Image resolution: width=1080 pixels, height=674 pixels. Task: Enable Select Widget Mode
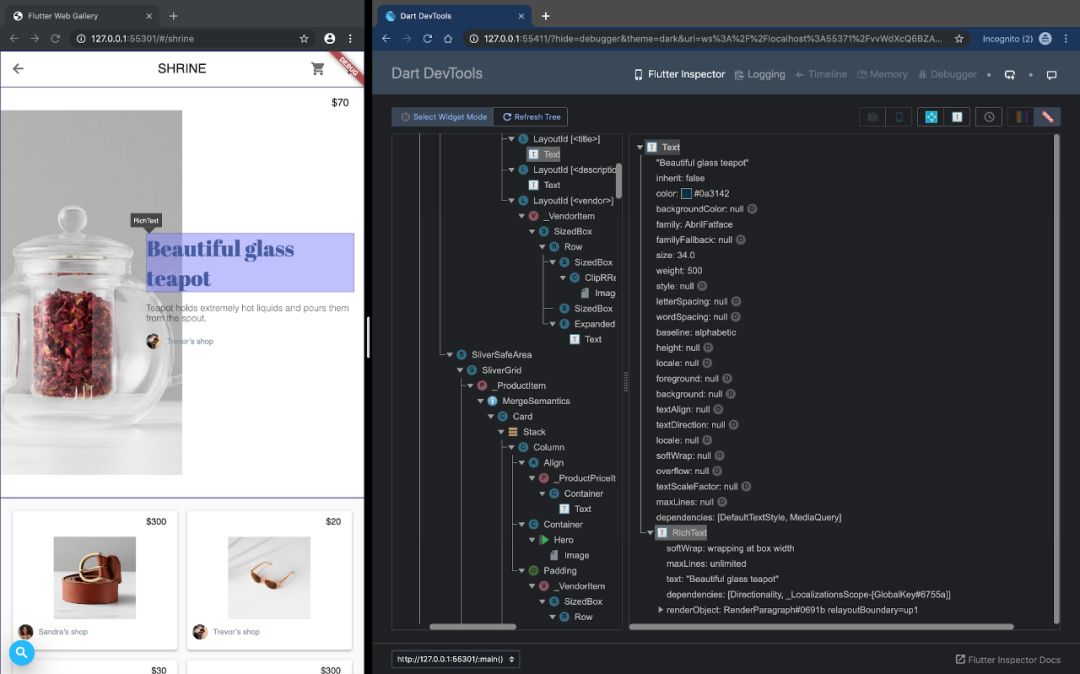pyautogui.click(x=443, y=117)
